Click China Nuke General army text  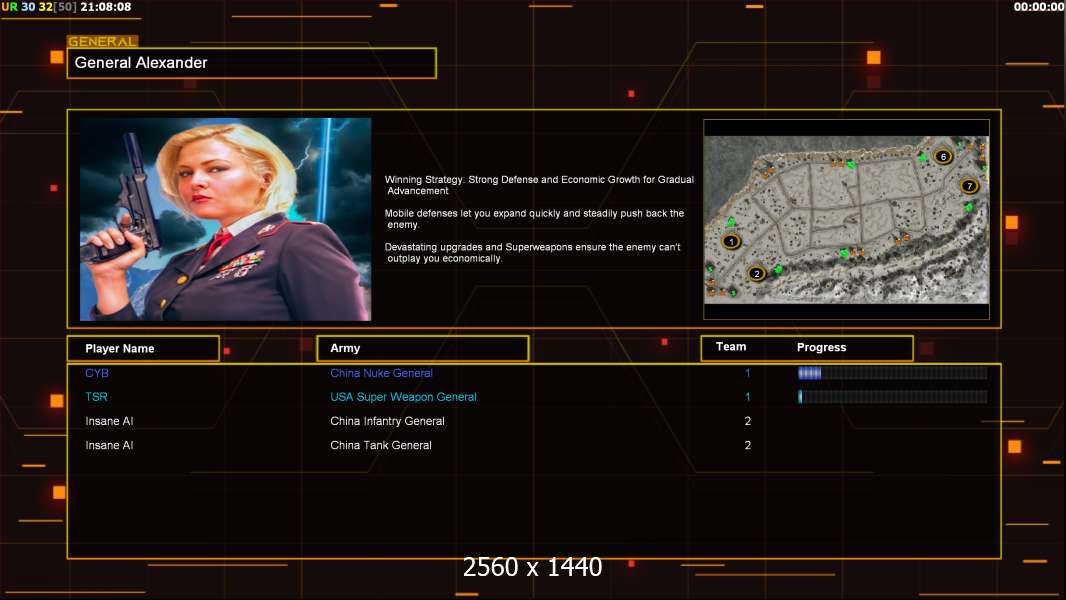pyautogui.click(x=381, y=373)
